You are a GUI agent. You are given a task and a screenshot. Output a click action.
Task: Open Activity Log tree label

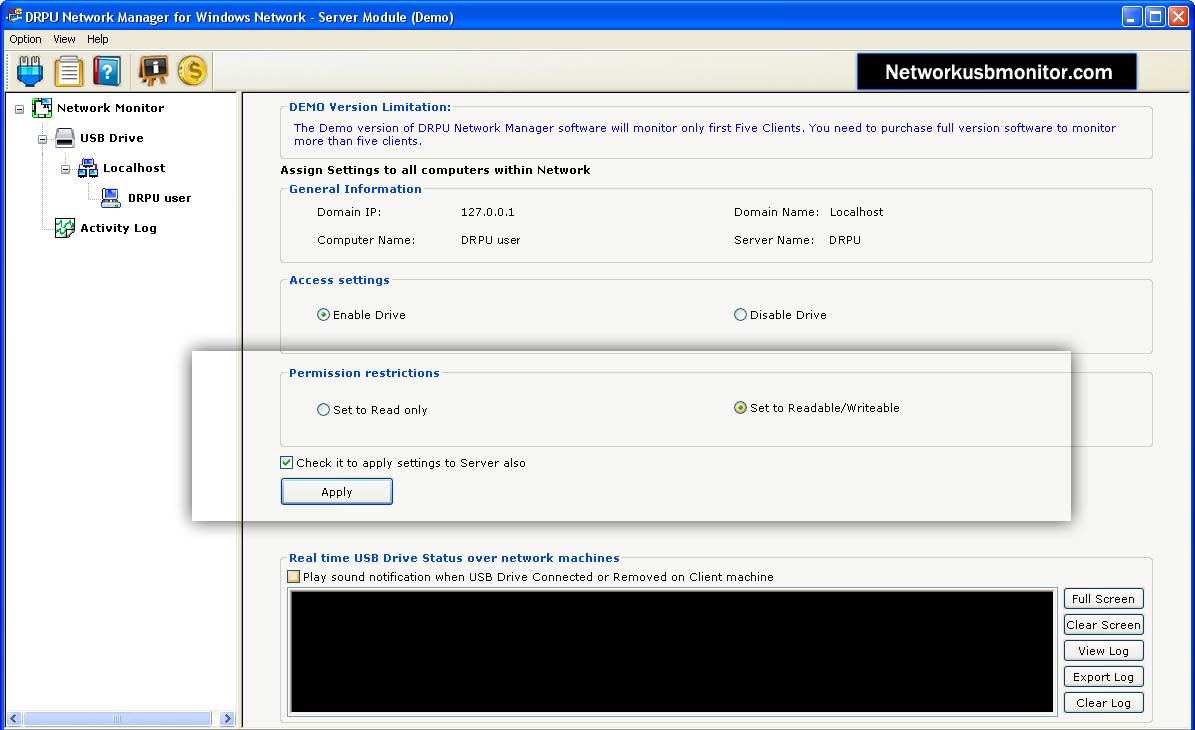[x=118, y=228]
